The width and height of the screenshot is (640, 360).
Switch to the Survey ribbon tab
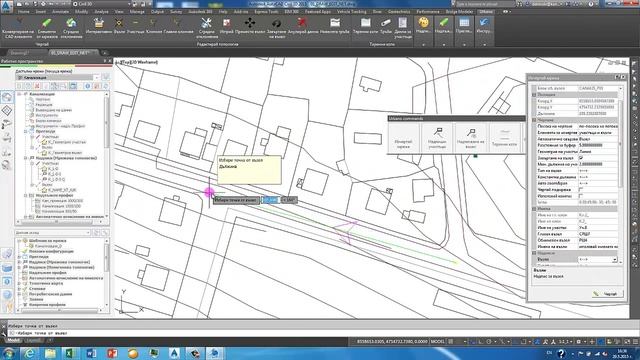[176, 12]
